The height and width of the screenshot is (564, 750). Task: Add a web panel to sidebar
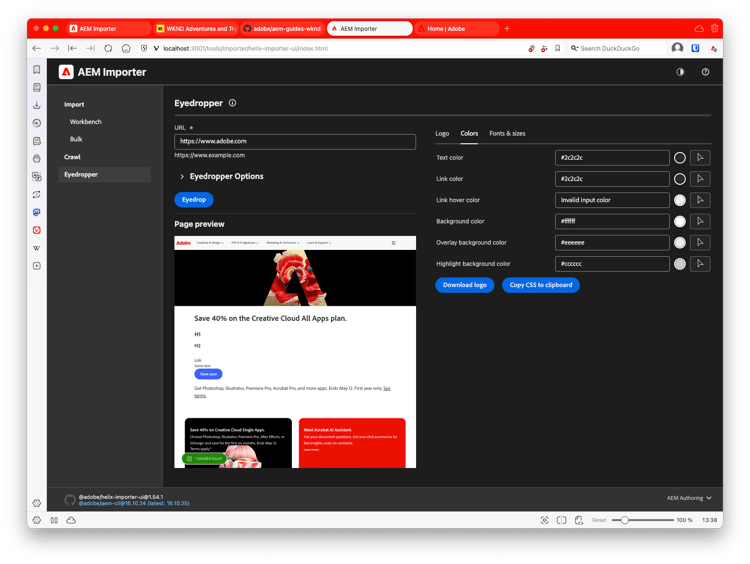point(37,265)
